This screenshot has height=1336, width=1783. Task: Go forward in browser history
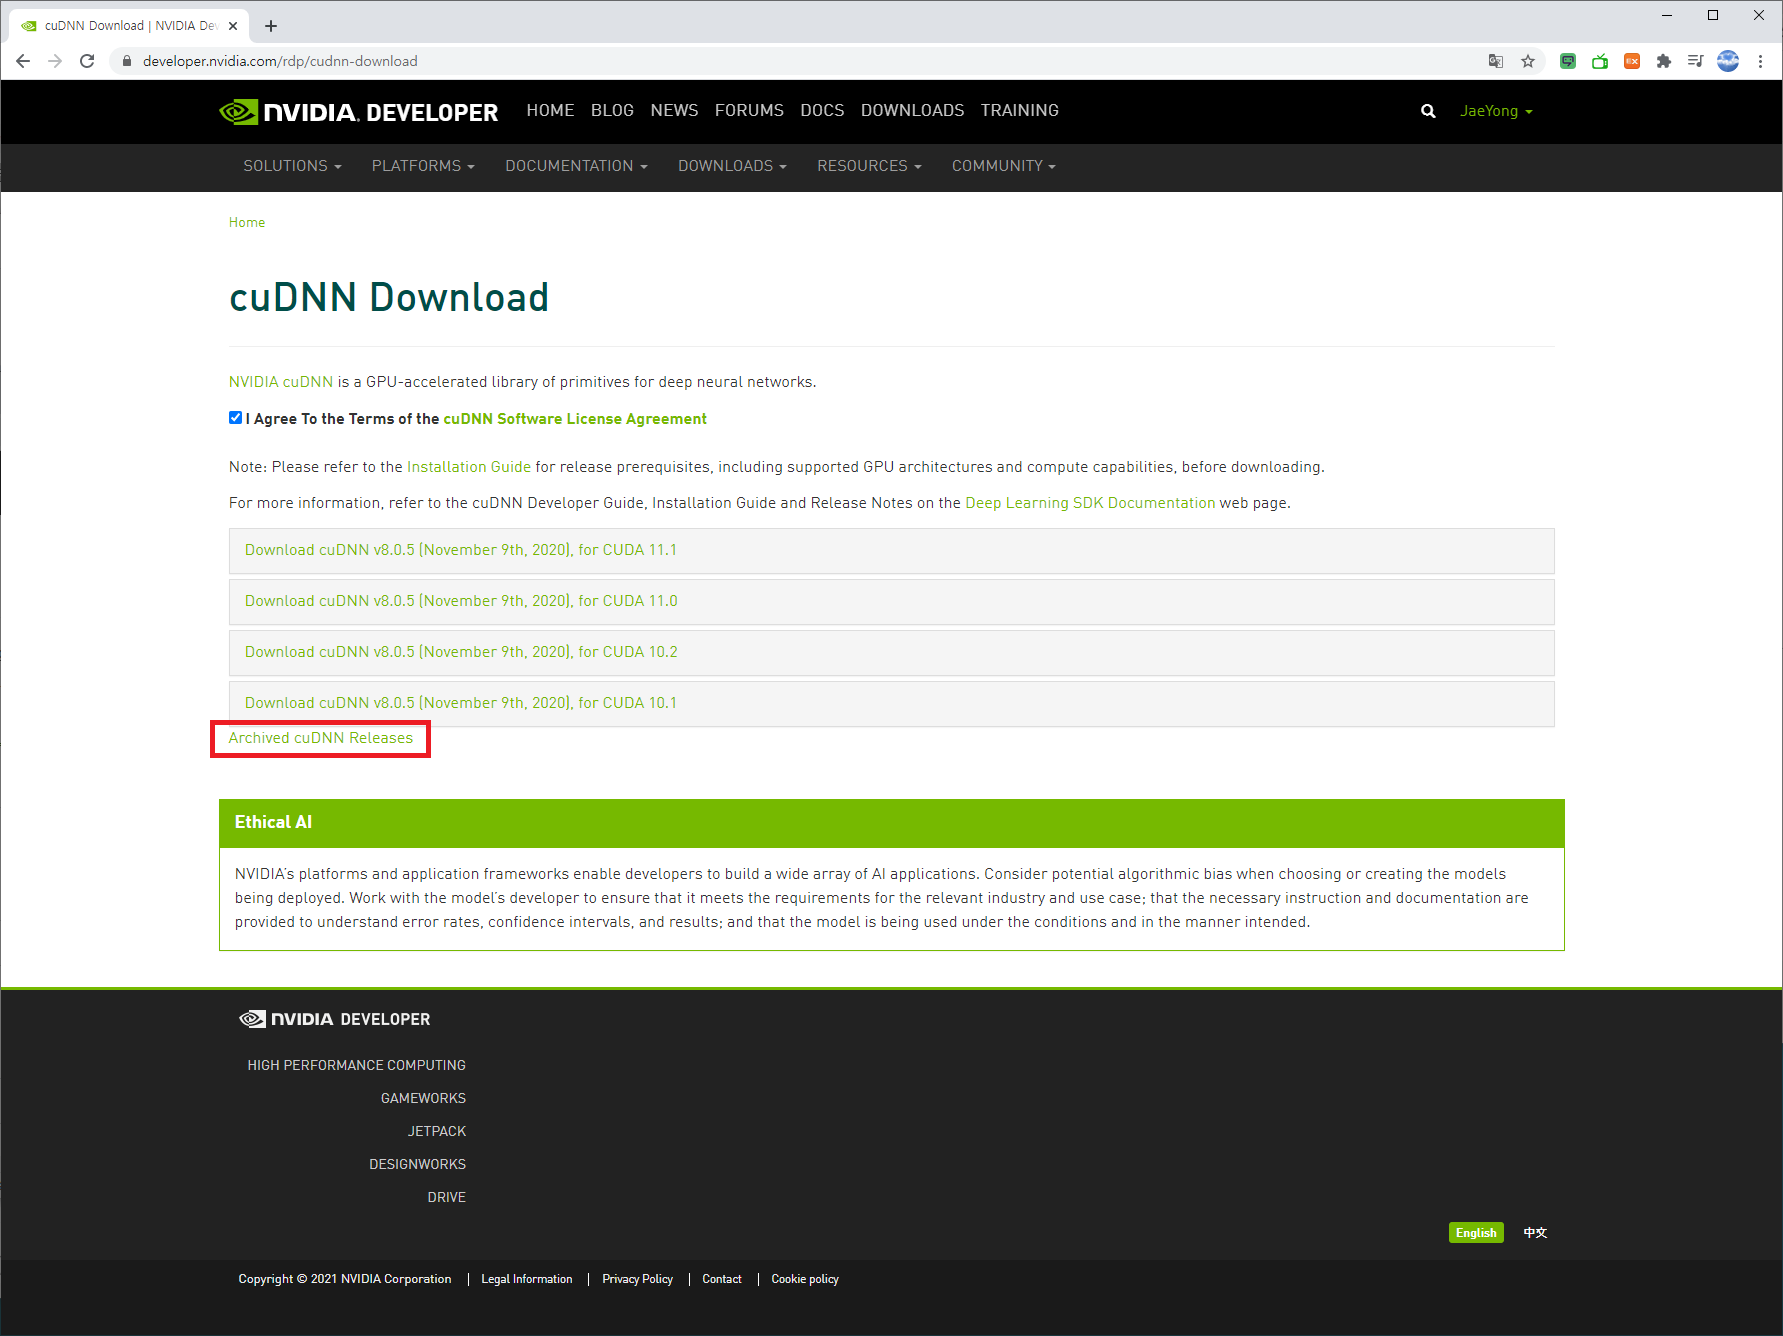coord(55,61)
